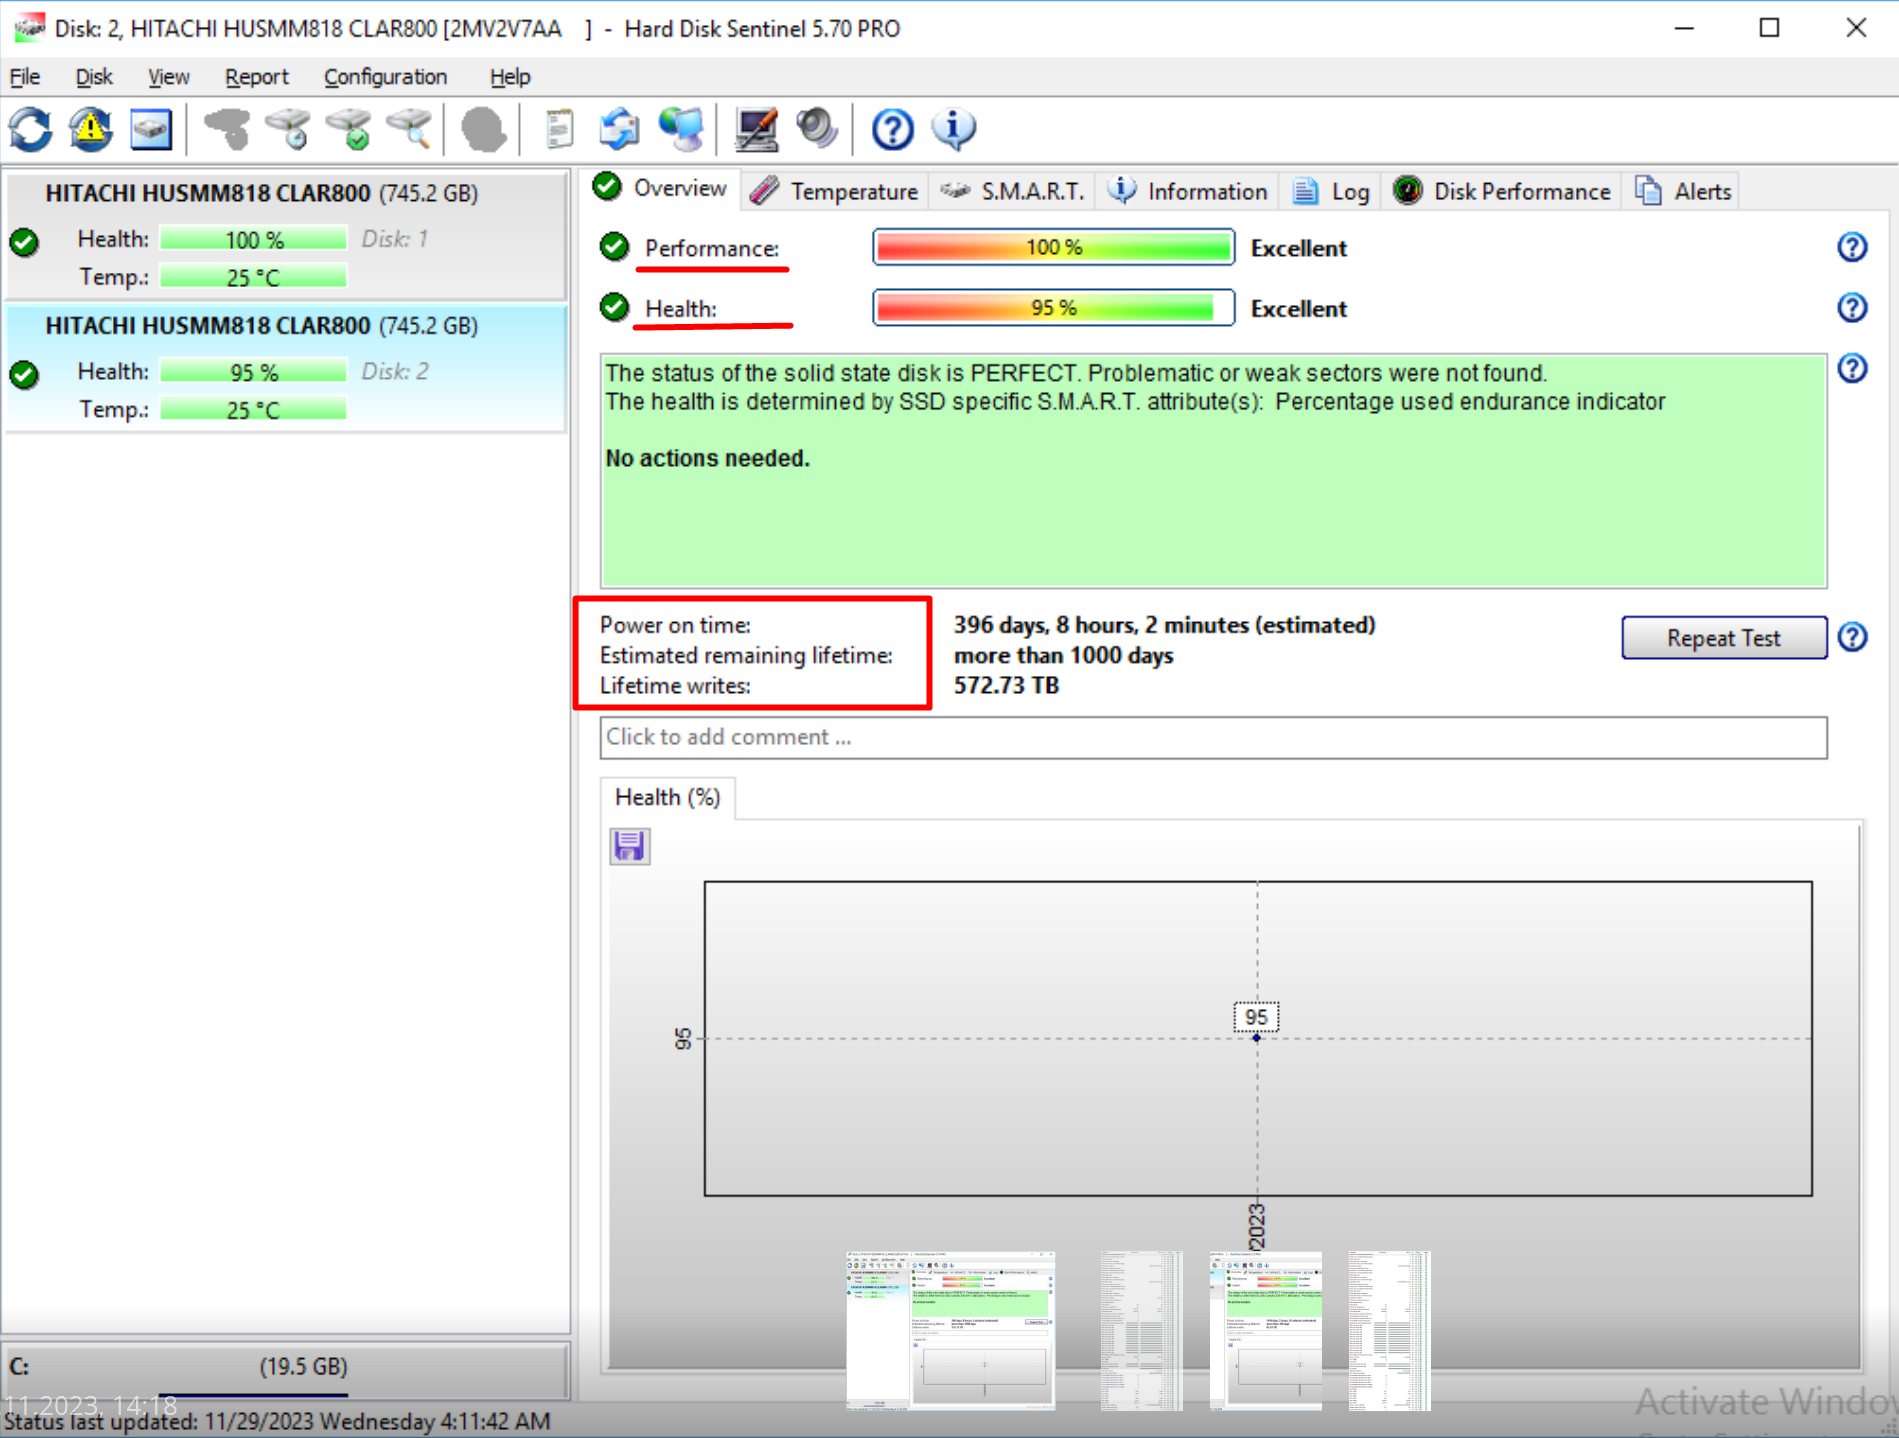The height and width of the screenshot is (1438, 1899).
Task: Switch to the Information tab
Action: pos(1188,191)
